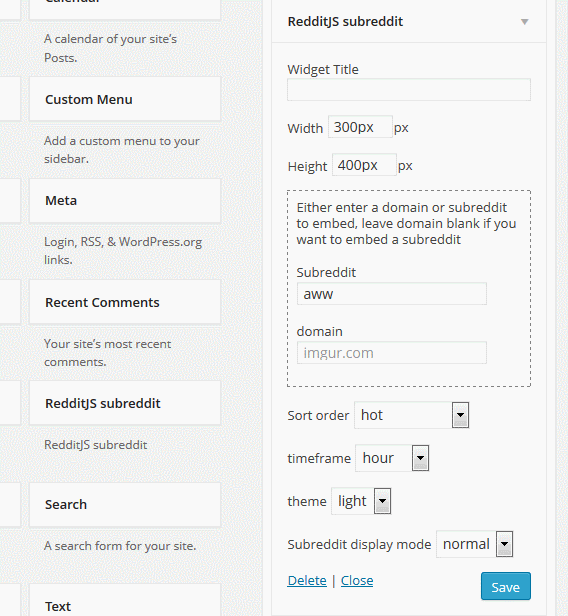
Task: Open the Subreddit display mode dropdown
Action: point(475,544)
